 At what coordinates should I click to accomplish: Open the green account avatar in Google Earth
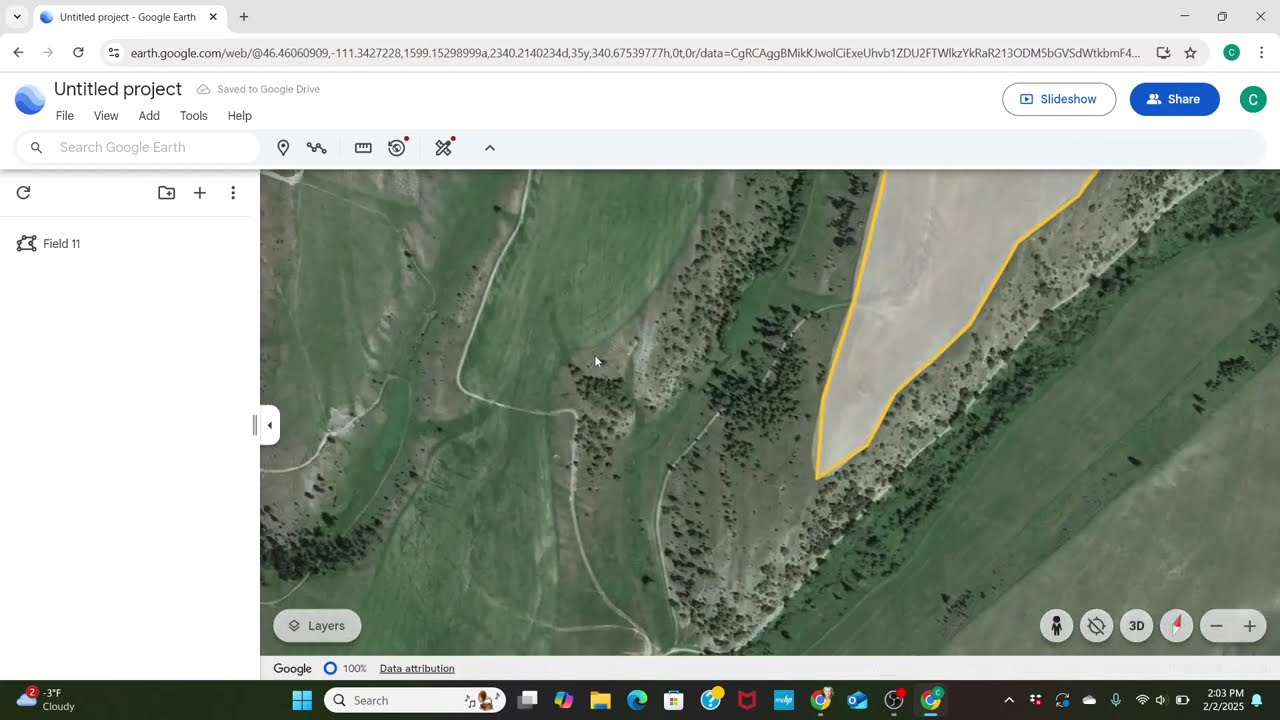pos(1253,99)
